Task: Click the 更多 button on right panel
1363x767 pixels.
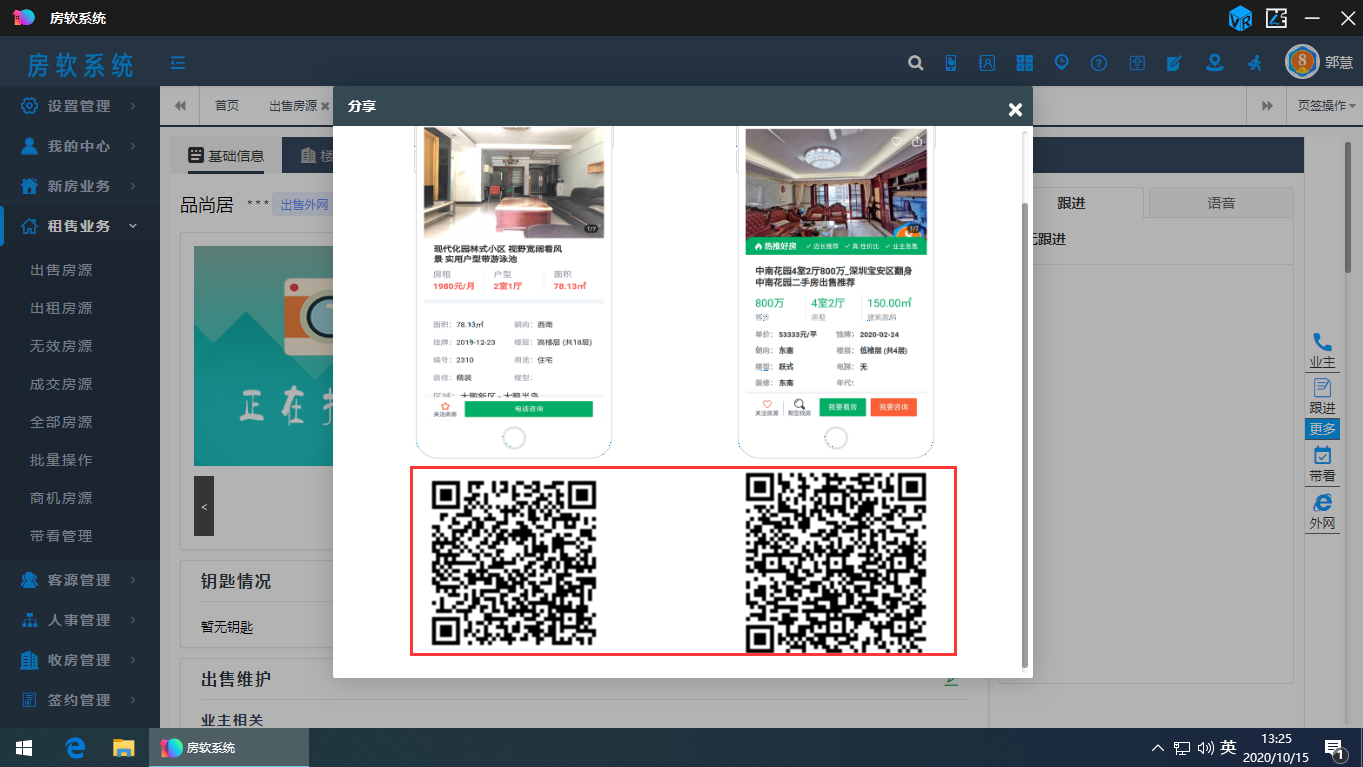Action: [x=1322, y=429]
